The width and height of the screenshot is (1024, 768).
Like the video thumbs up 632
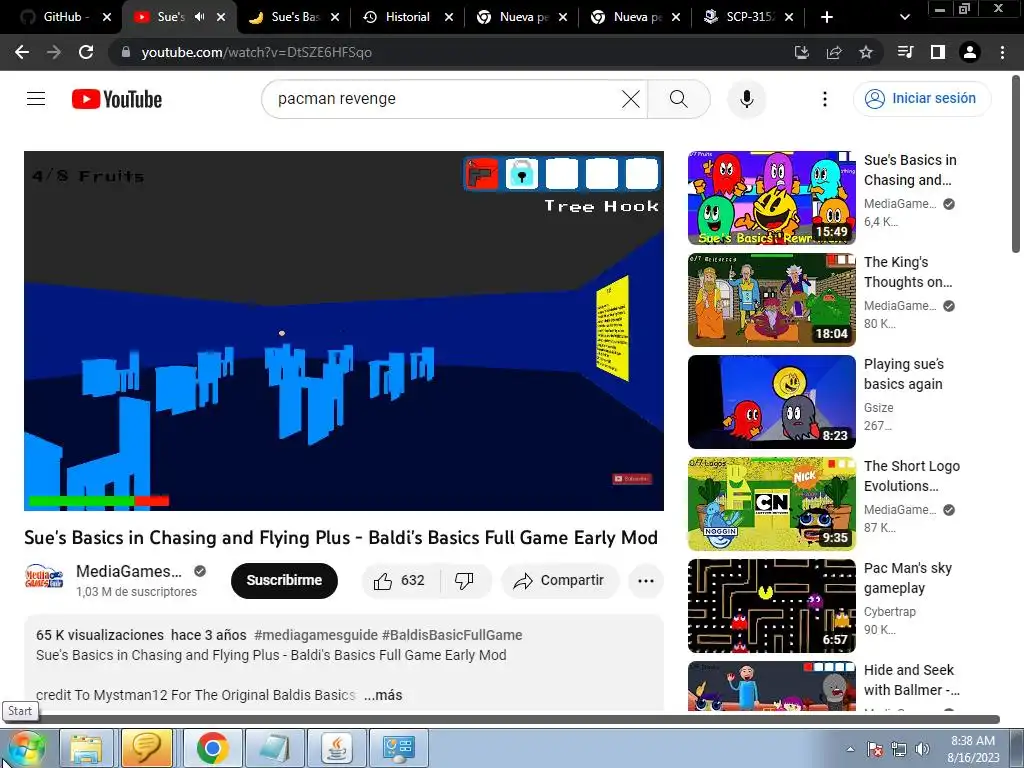(x=400, y=581)
